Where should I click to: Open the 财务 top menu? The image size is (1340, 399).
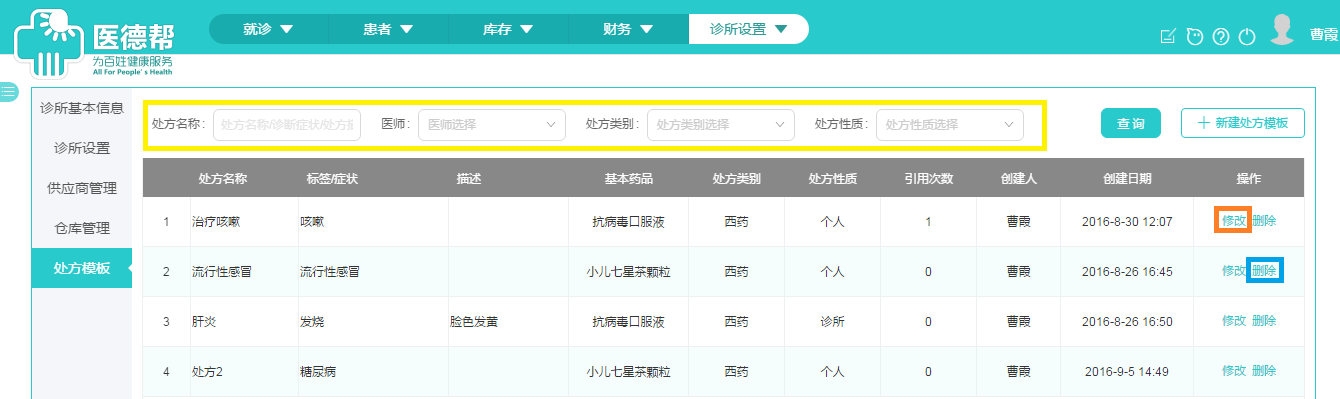tap(628, 29)
